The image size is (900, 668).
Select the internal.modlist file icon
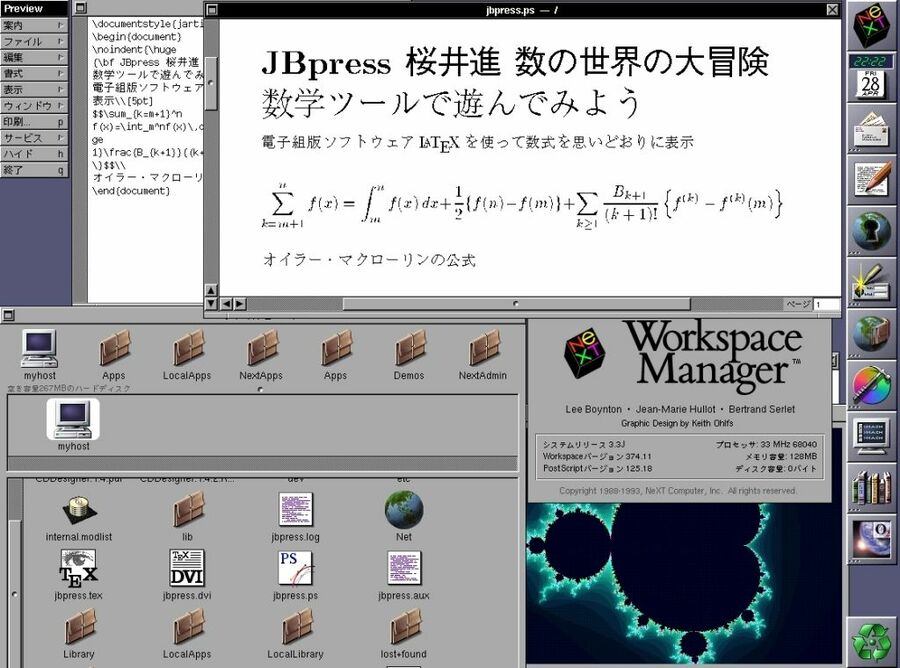(79, 510)
